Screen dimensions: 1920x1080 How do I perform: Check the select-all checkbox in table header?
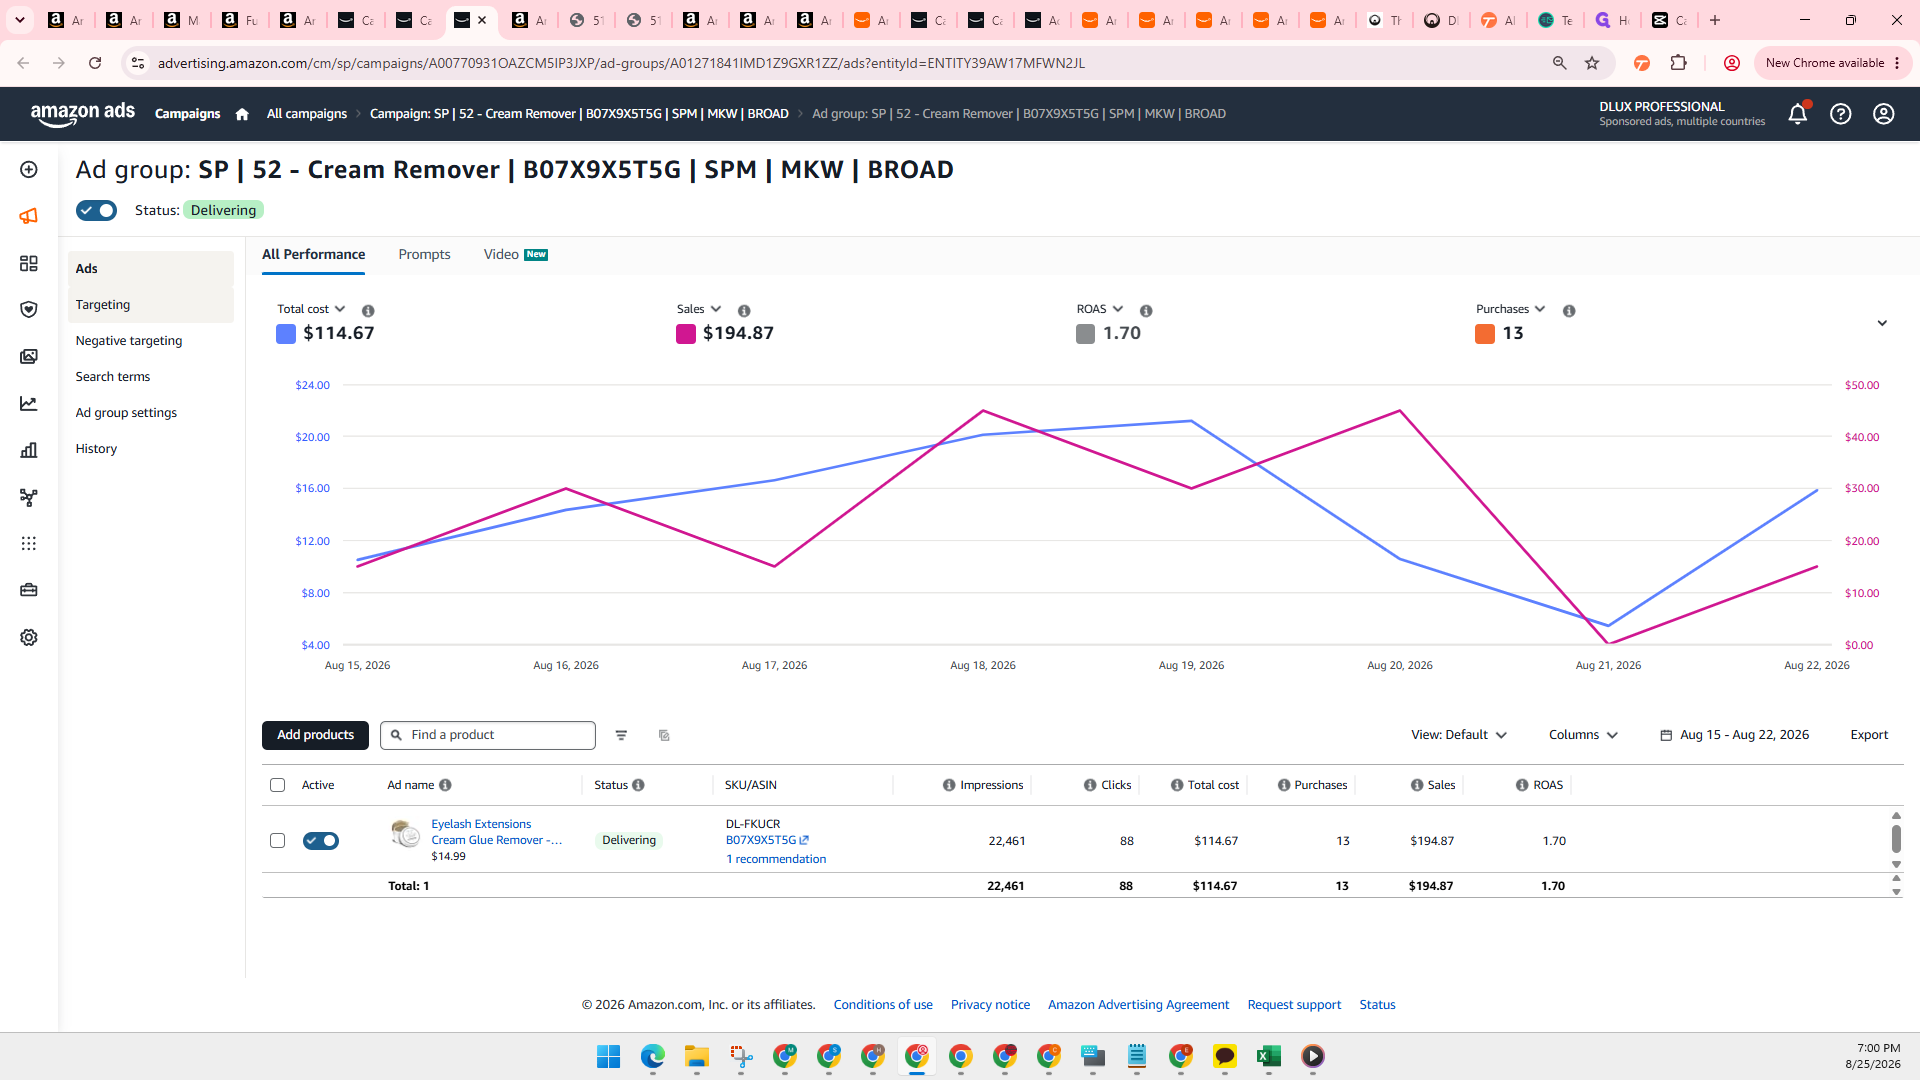278,785
